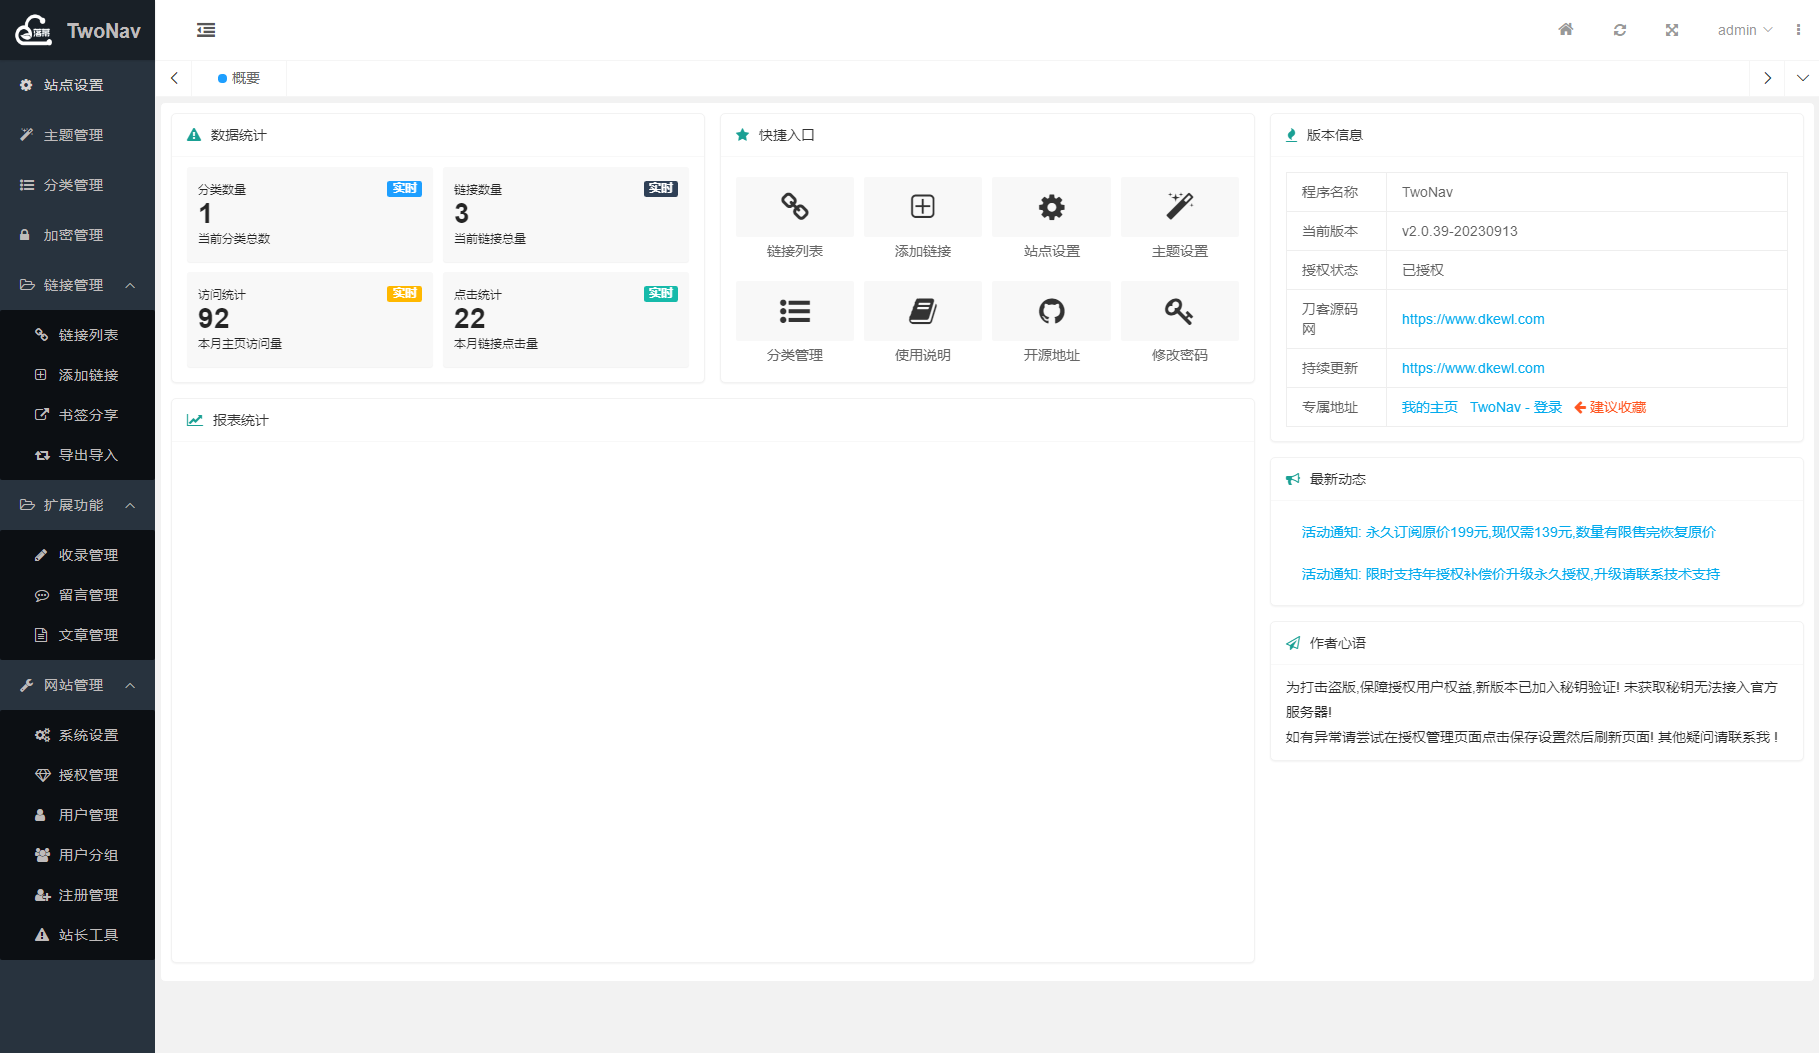
Task: Visit 我的主页 in 版本信息
Action: pyautogui.click(x=1429, y=407)
